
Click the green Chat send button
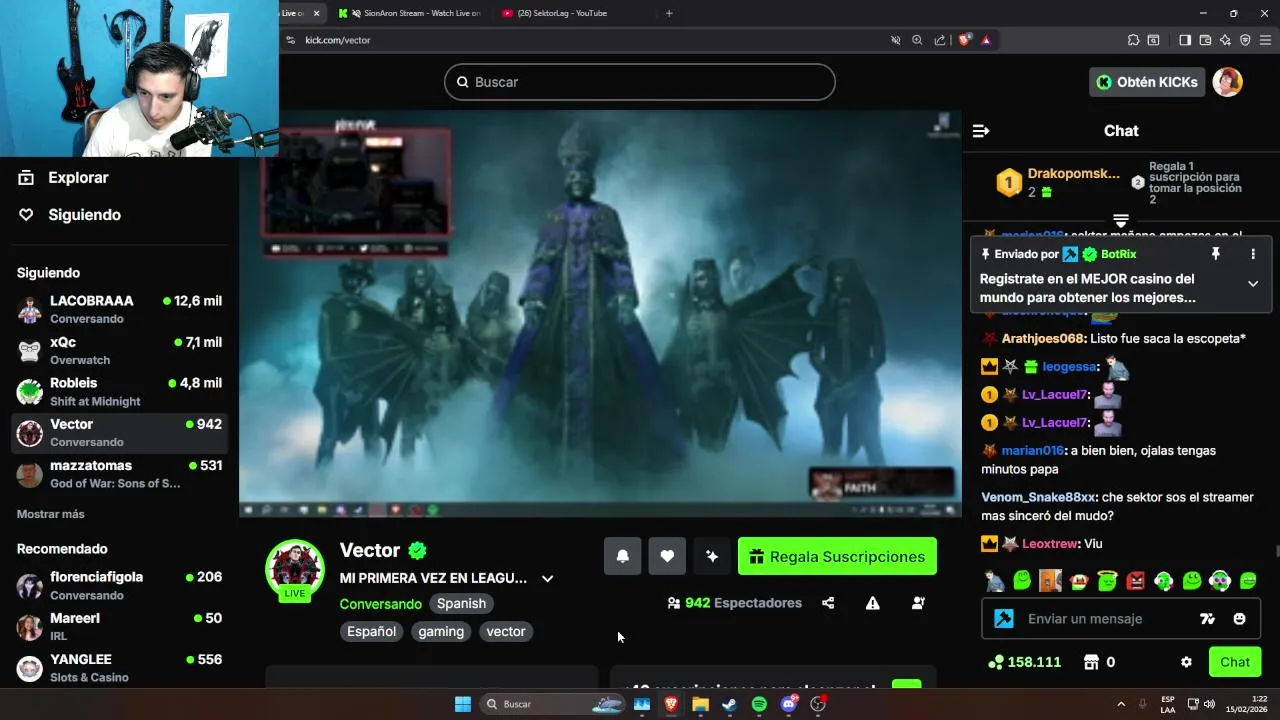(x=1234, y=662)
